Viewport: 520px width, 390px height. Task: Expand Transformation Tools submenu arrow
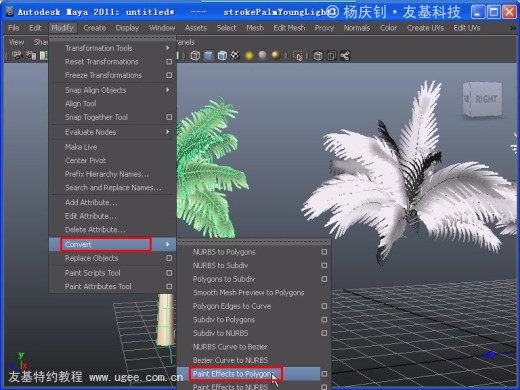pyautogui.click(x=168, y=48)
